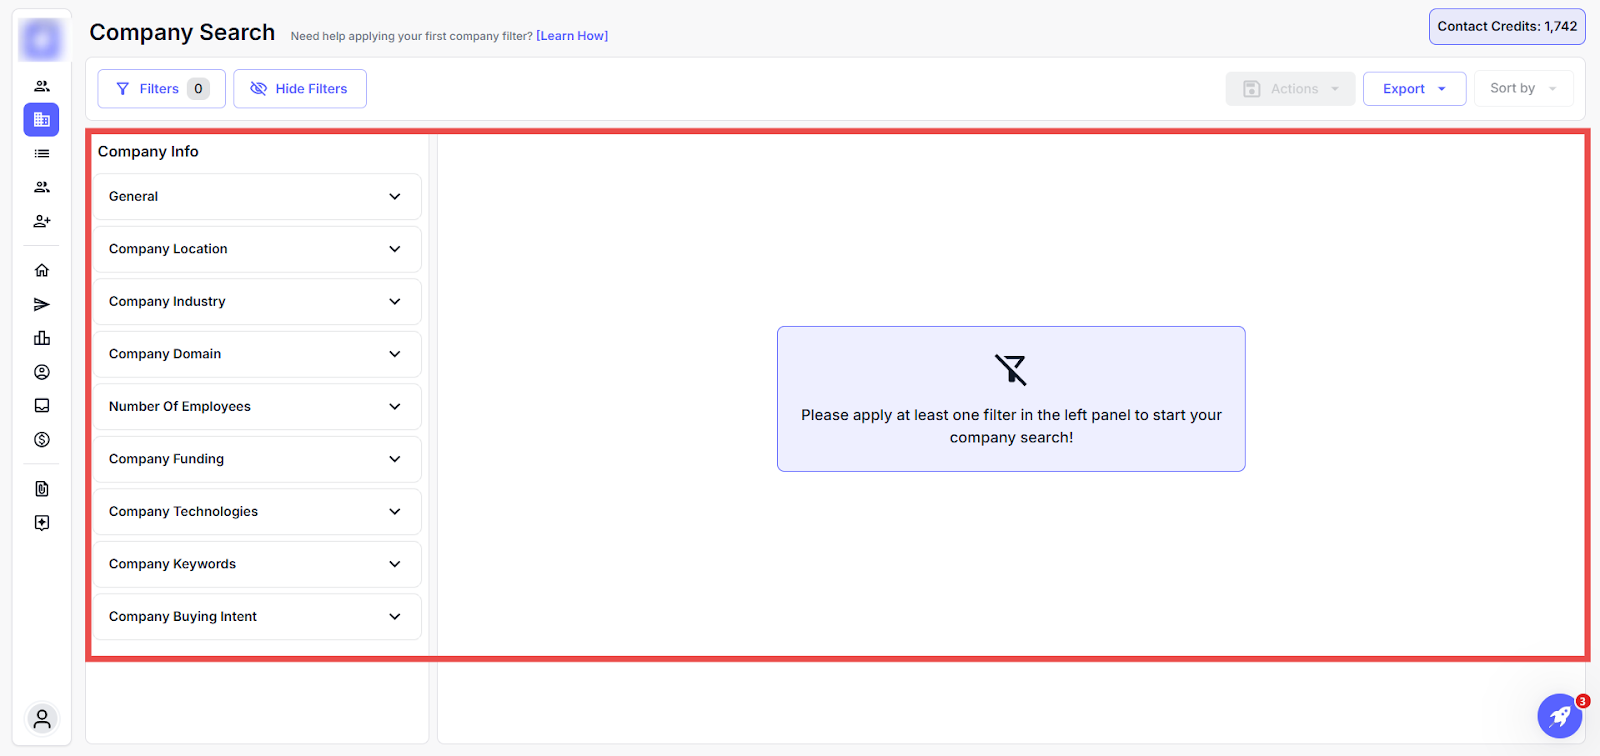Expand the Number Of Employees filter

[257, 407]
